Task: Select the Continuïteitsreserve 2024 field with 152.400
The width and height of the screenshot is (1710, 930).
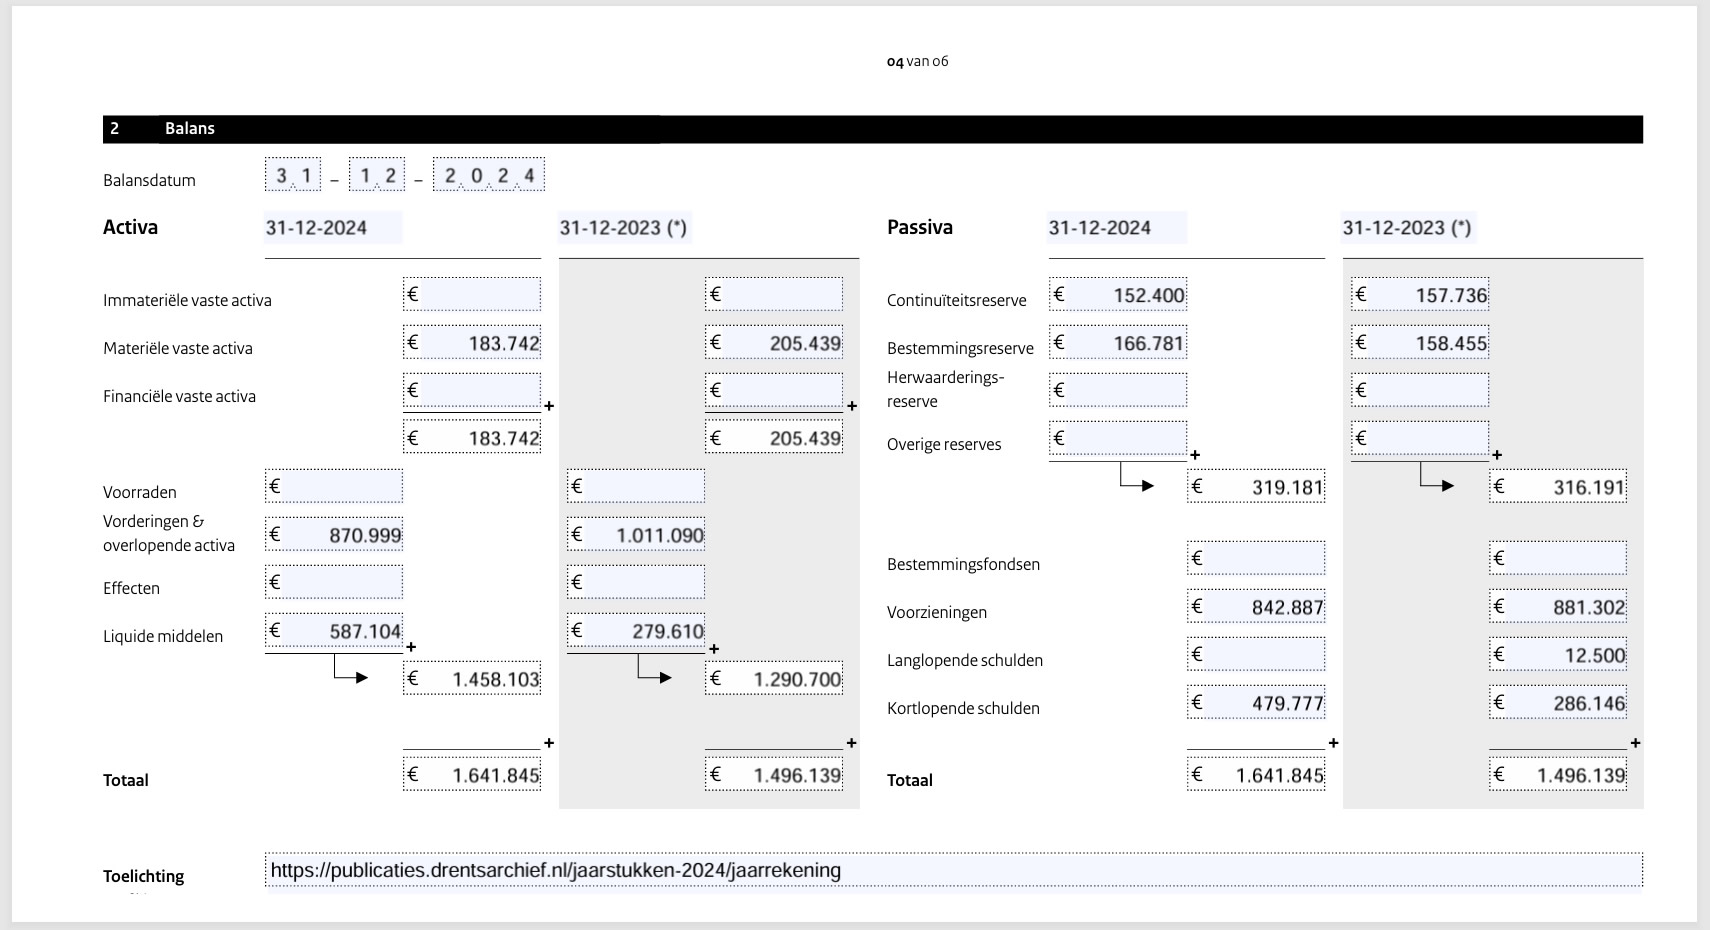Action: tap(1118, 294)
